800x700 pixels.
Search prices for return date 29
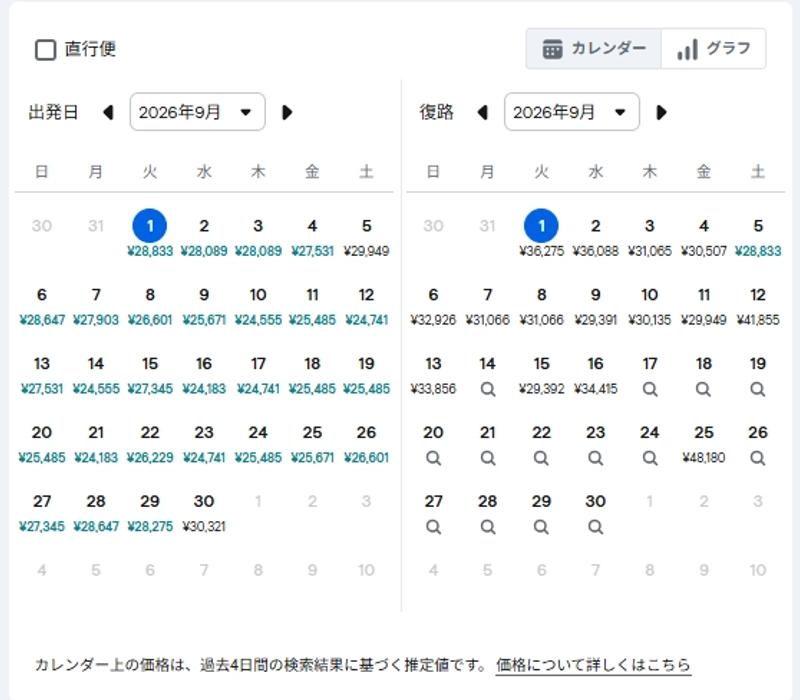(542, 527)
